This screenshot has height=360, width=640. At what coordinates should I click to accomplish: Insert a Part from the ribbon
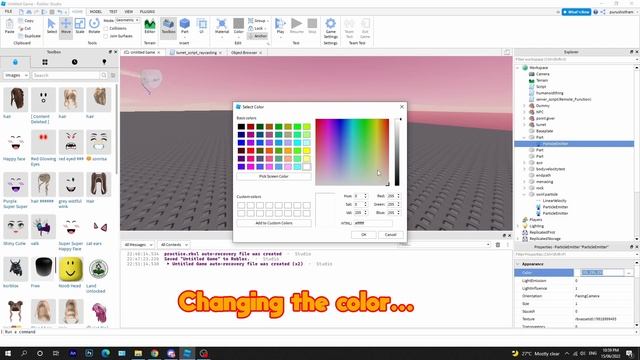tap(185, 27)
